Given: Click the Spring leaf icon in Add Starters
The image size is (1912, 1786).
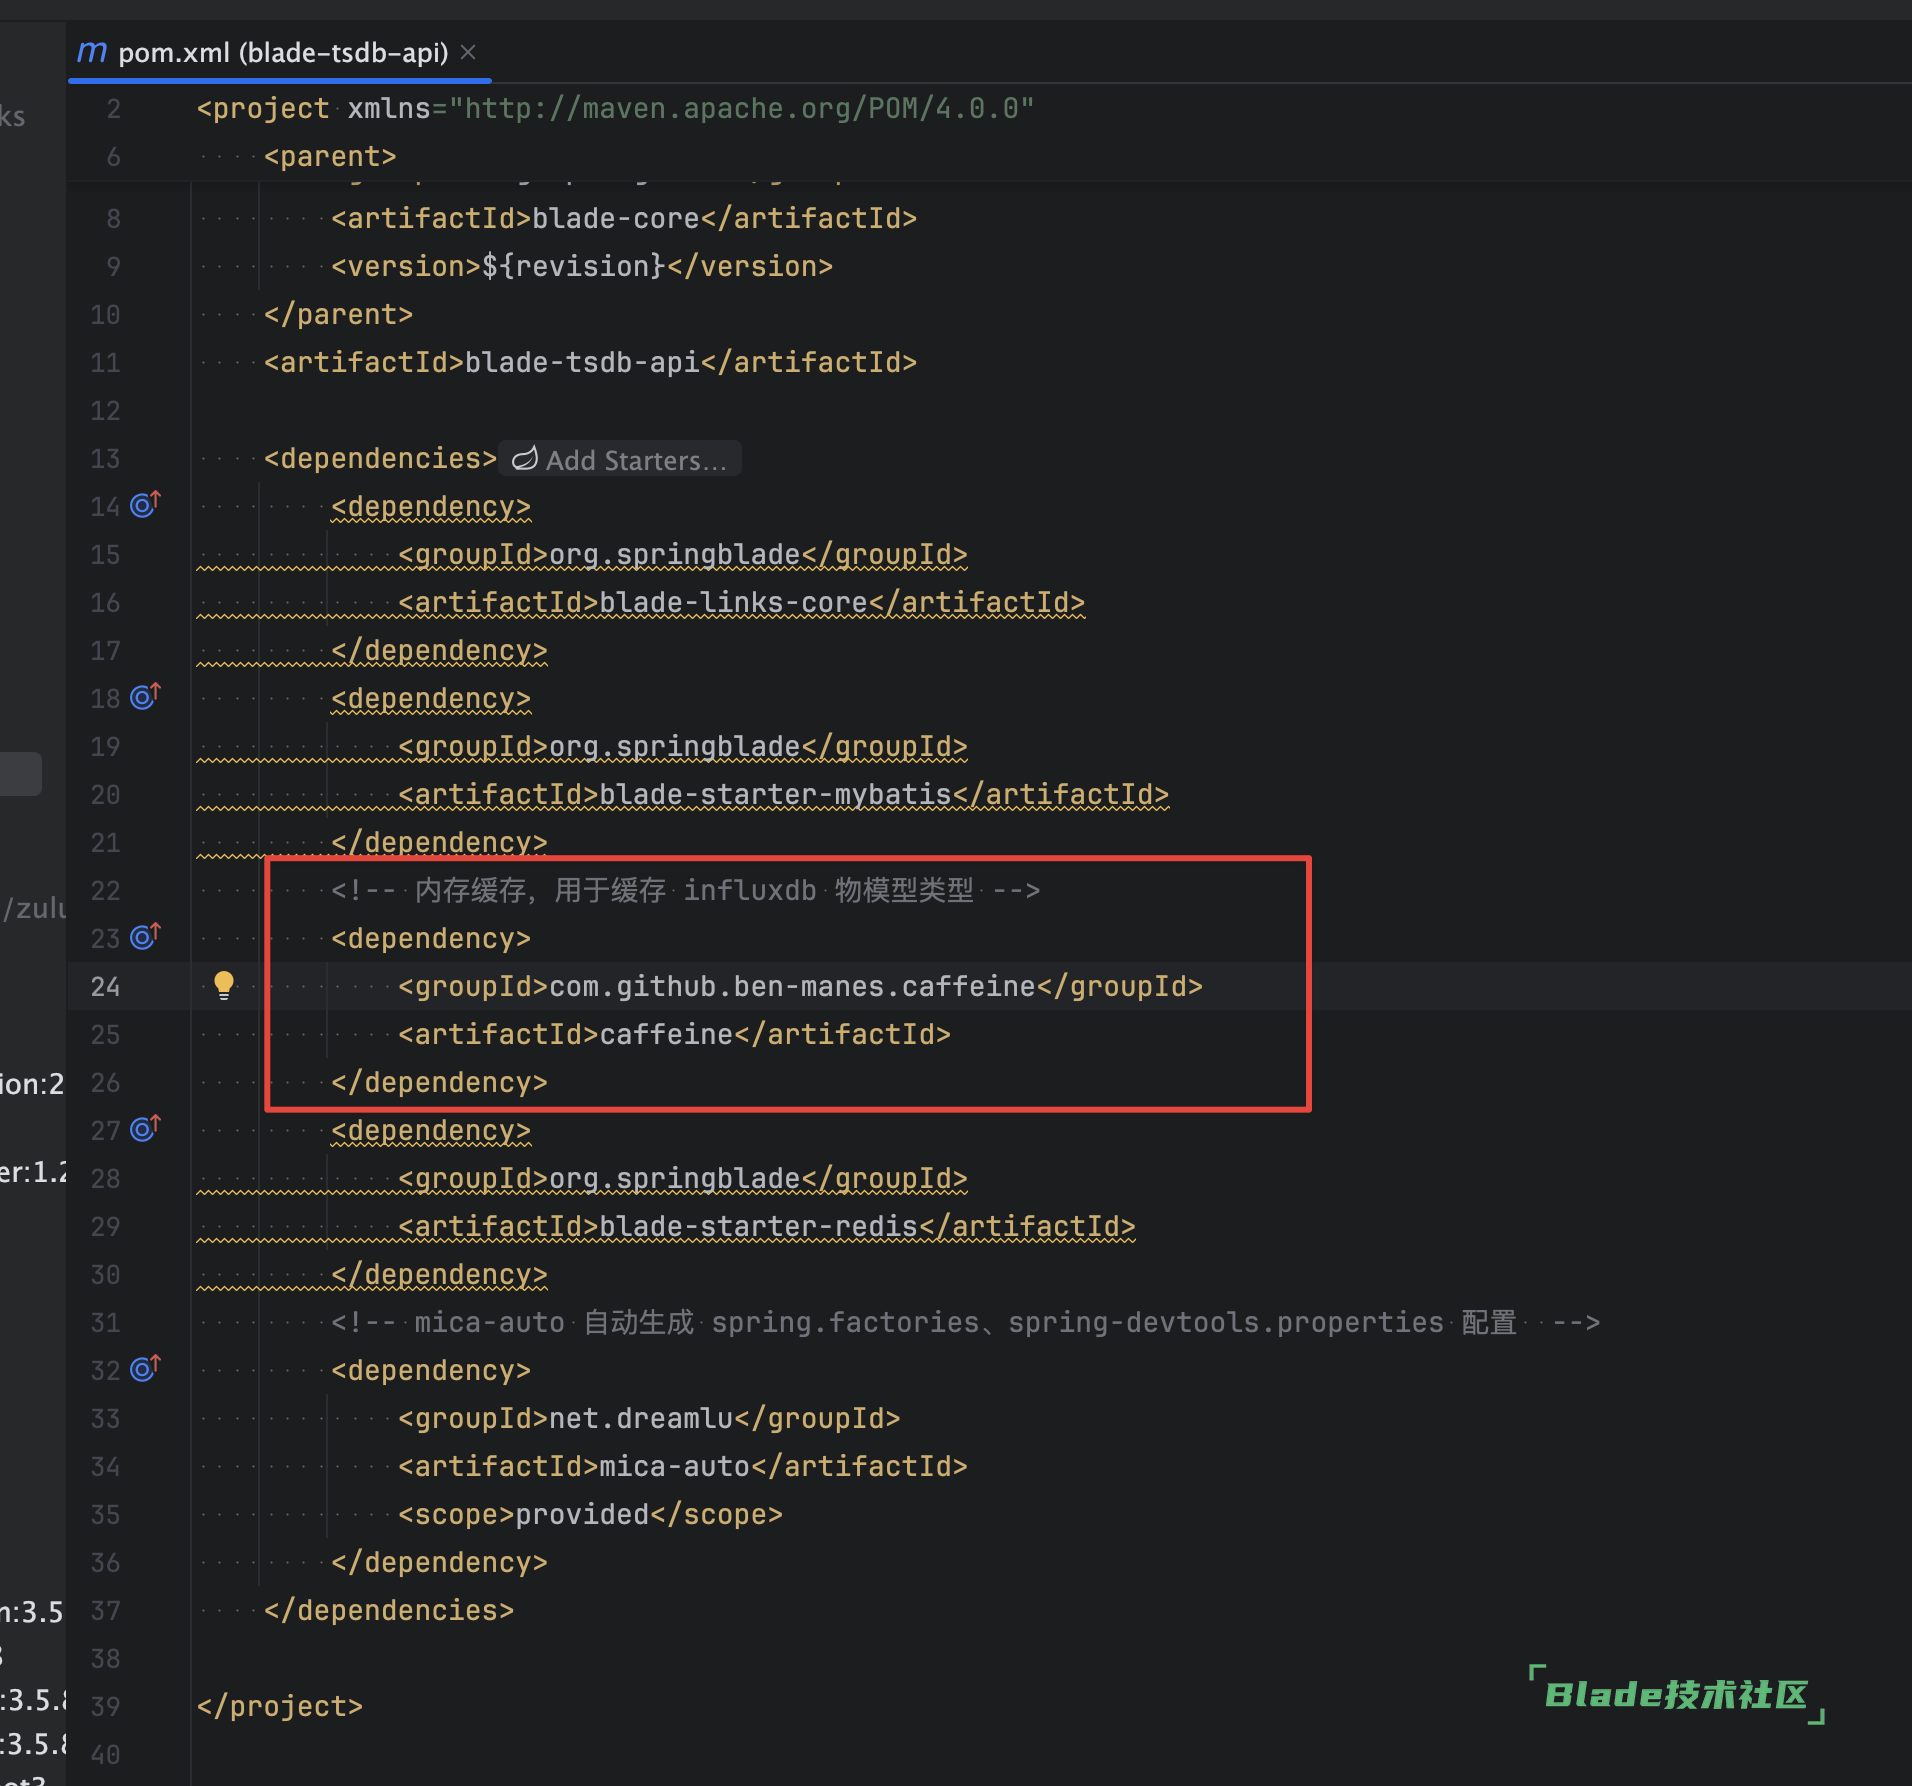Looking at the screenshot, I should pyautogui.click(x=525, y=458).
